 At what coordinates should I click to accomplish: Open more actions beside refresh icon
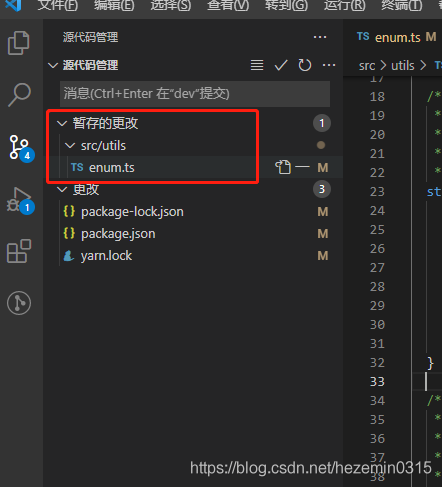[329, 65]
